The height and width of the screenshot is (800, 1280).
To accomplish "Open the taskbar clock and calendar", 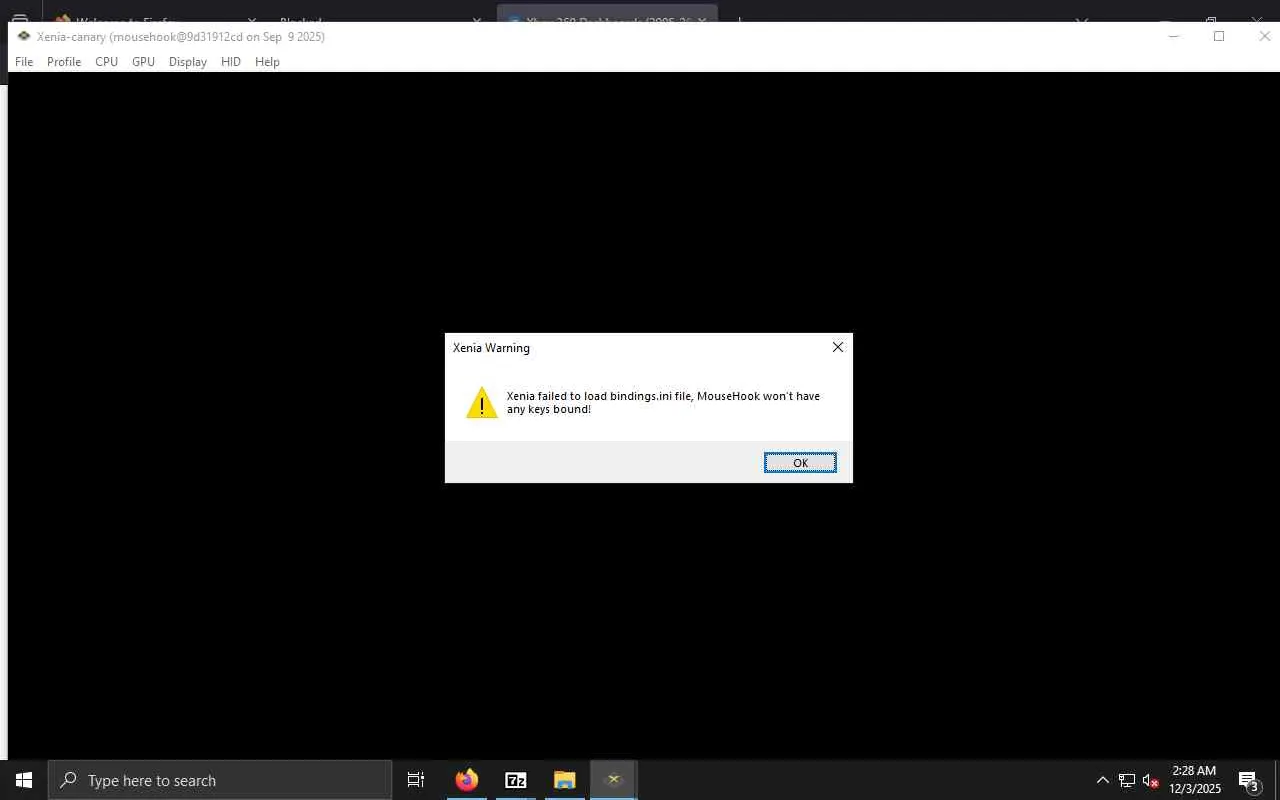I will (1195, 780).
